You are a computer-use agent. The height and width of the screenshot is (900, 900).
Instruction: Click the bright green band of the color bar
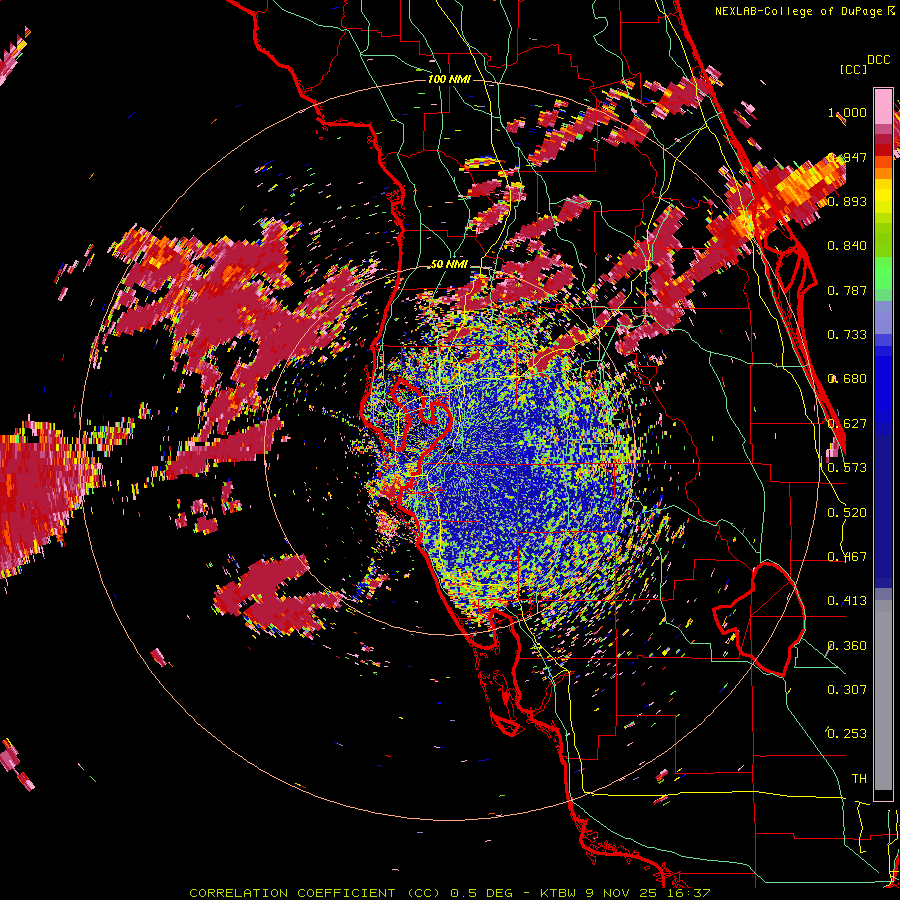883,274
